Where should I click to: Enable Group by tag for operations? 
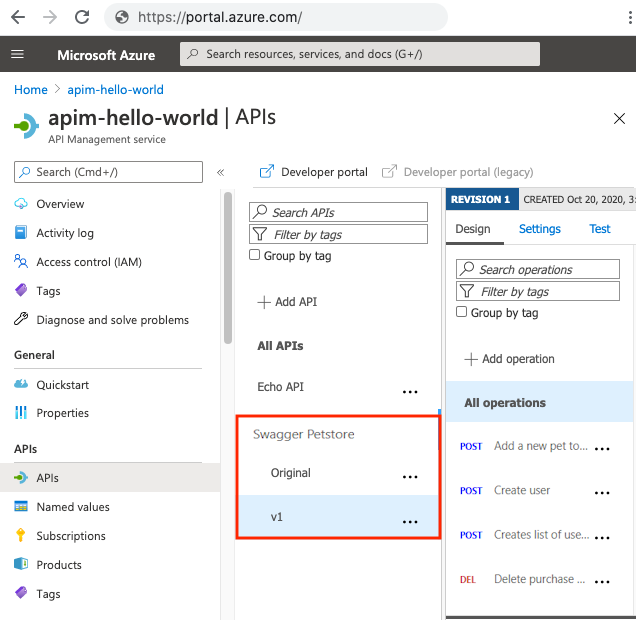point(462,312)
